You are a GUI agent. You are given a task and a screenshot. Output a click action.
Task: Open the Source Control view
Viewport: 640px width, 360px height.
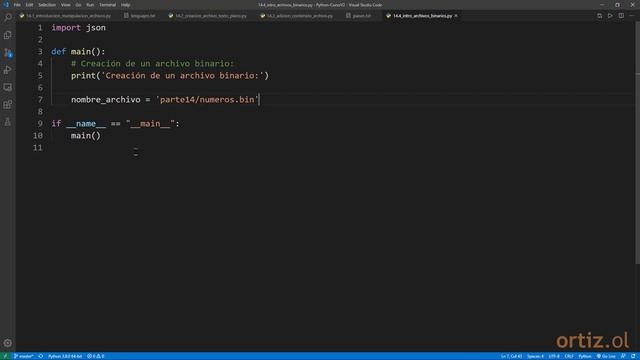pos(8,53)
